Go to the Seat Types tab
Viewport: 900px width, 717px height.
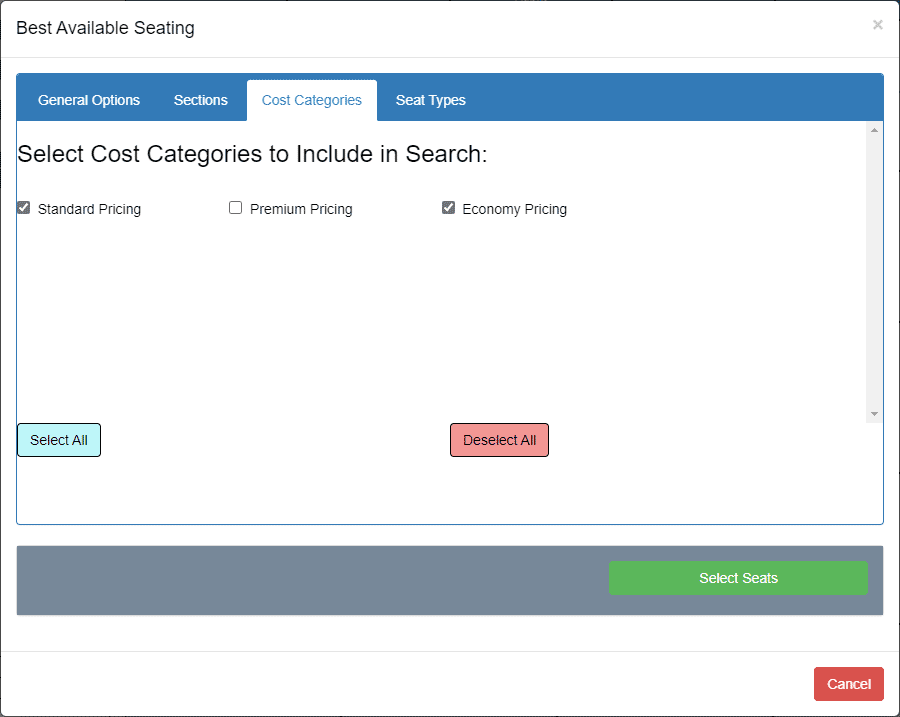tap(430, 100)
